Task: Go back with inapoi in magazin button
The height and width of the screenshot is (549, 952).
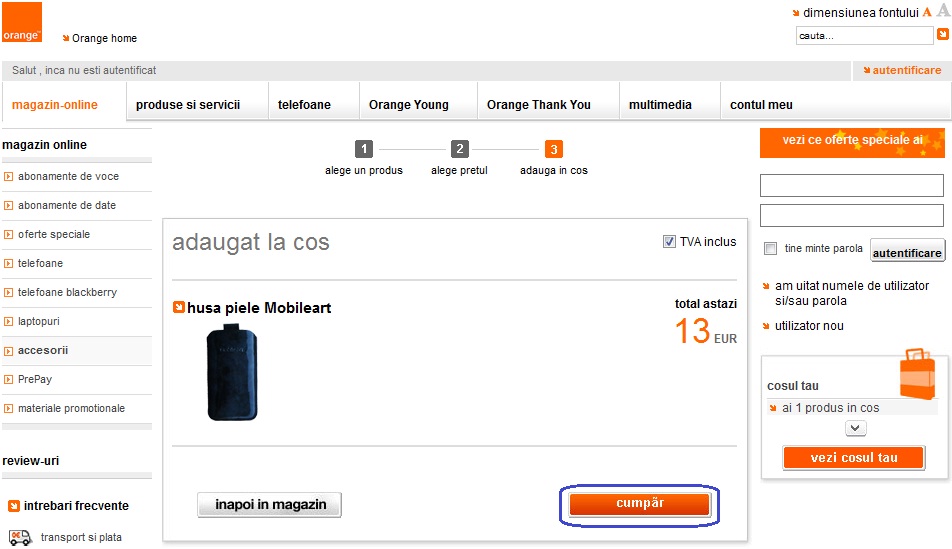Action: coord(270,505)
